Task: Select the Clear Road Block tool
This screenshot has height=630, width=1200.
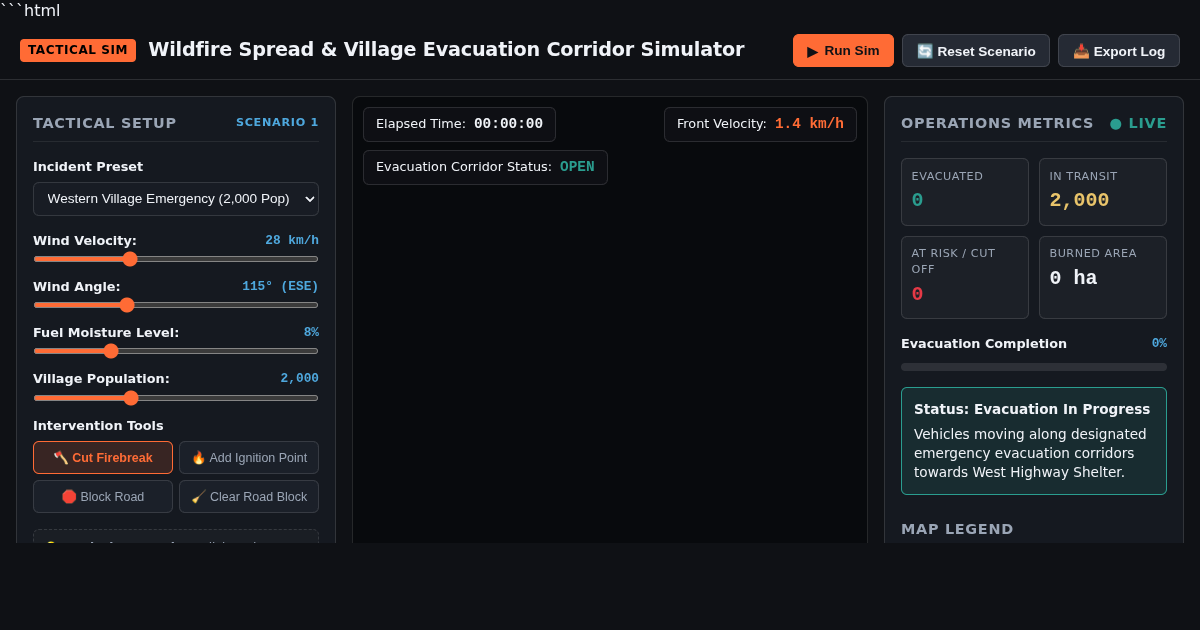Action: click(249, 497)
